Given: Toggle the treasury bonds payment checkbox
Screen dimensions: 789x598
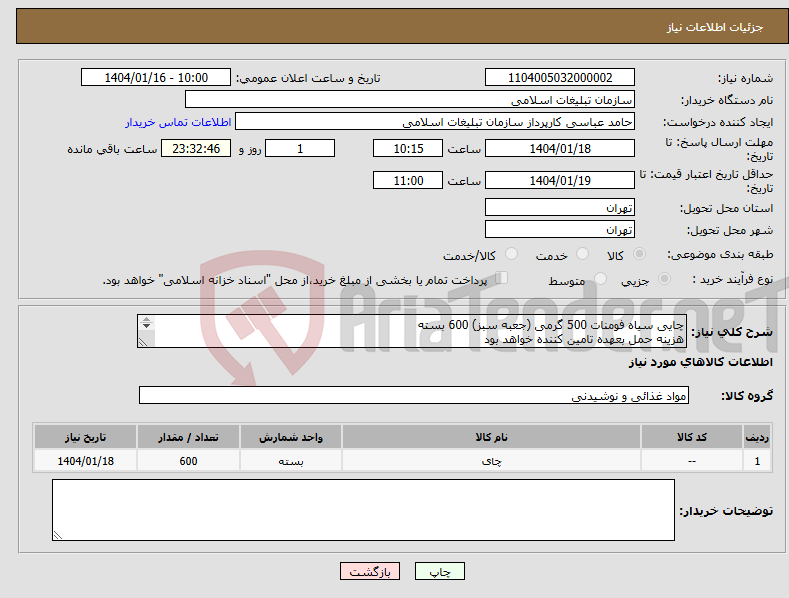Looking at the screenshot, I should (x=501, y=278).
